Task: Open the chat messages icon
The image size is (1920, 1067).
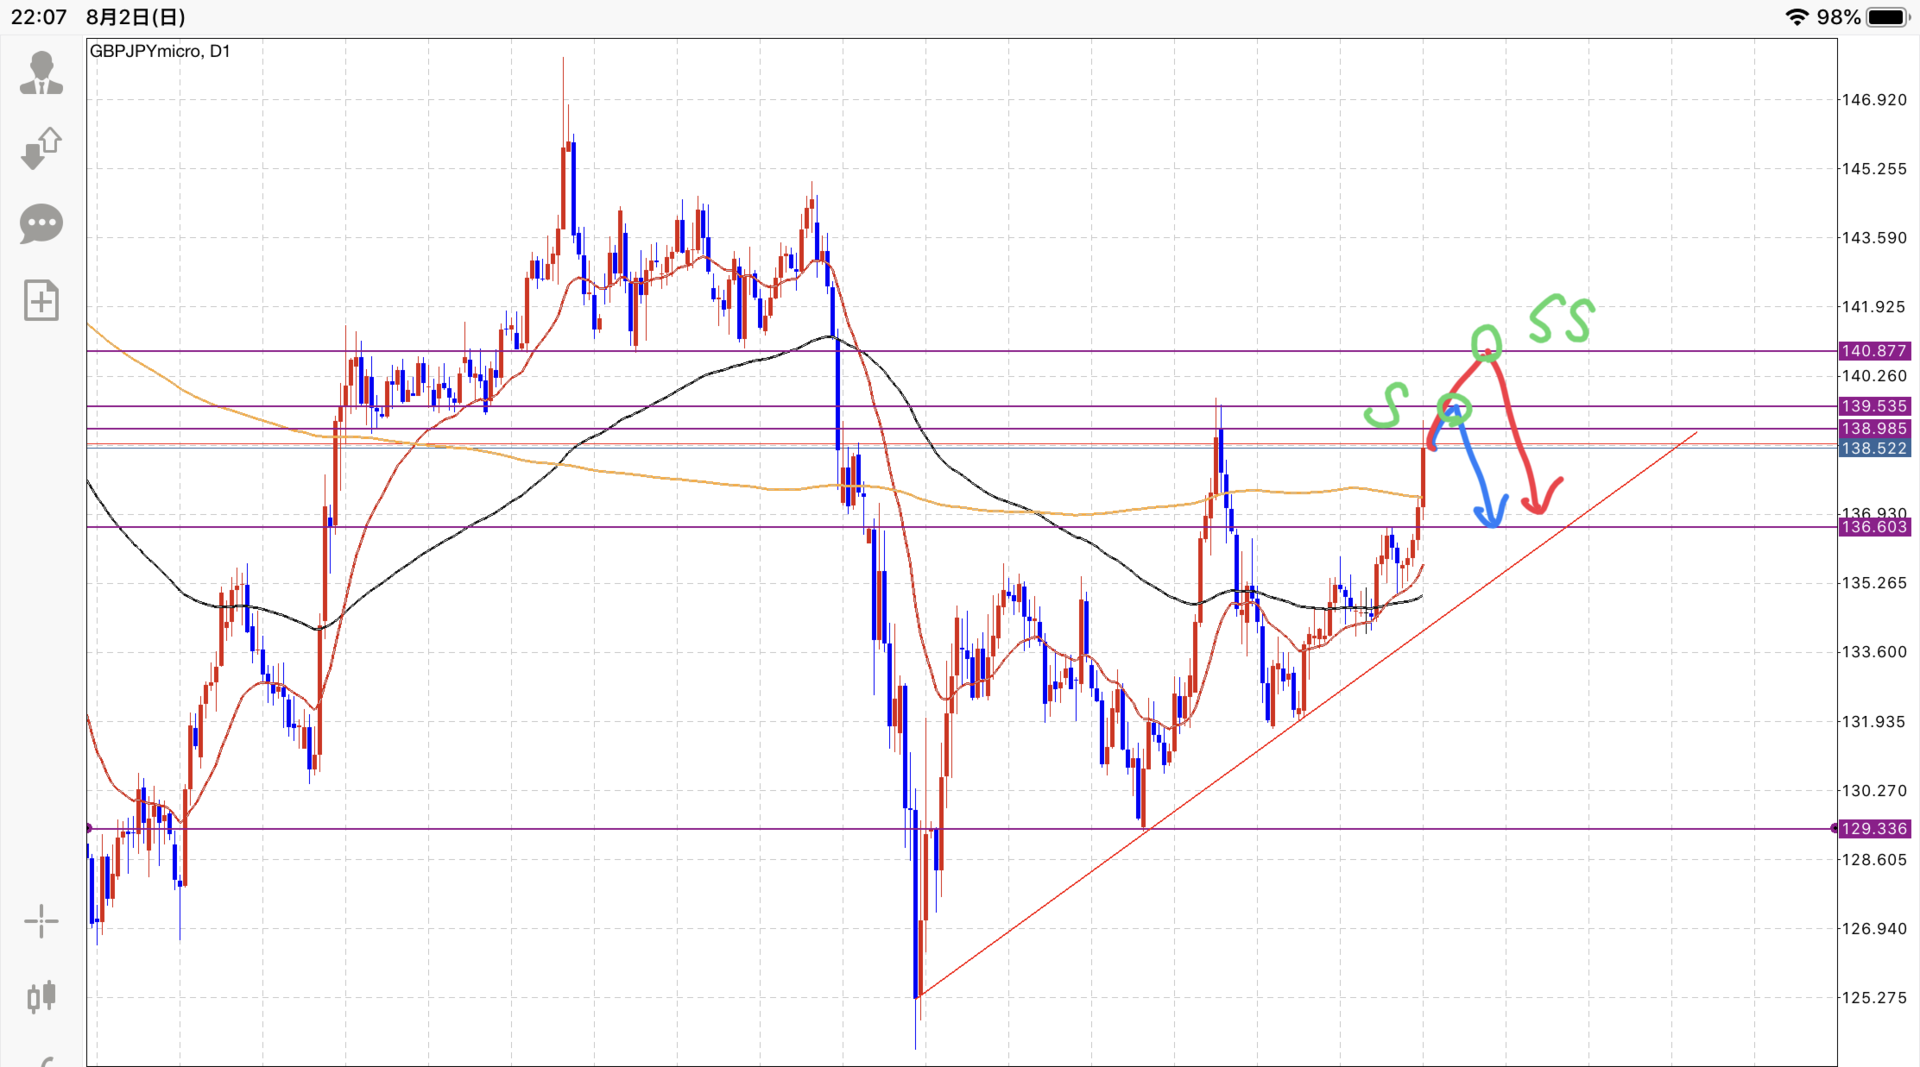Action: [x=41, y=224]
